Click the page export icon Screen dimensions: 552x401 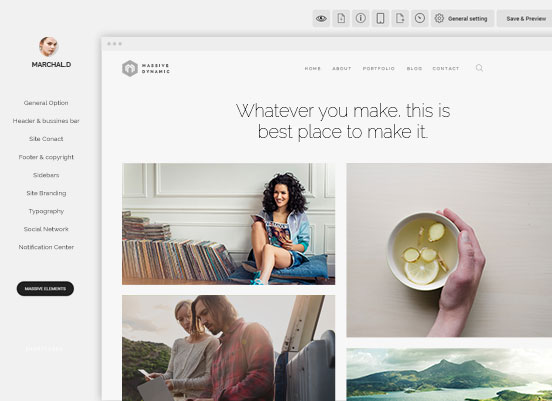pos(400,18)
